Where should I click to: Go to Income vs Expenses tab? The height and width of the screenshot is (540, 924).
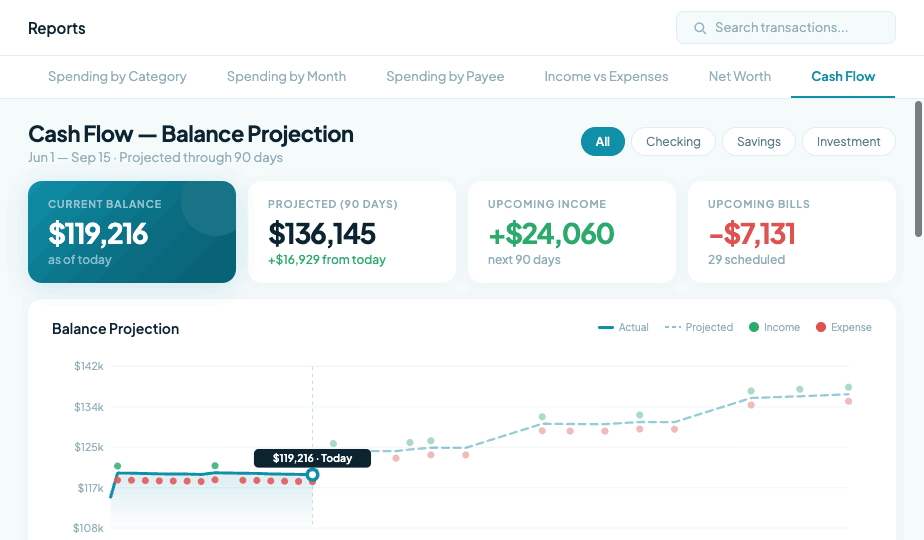point(606,77)
